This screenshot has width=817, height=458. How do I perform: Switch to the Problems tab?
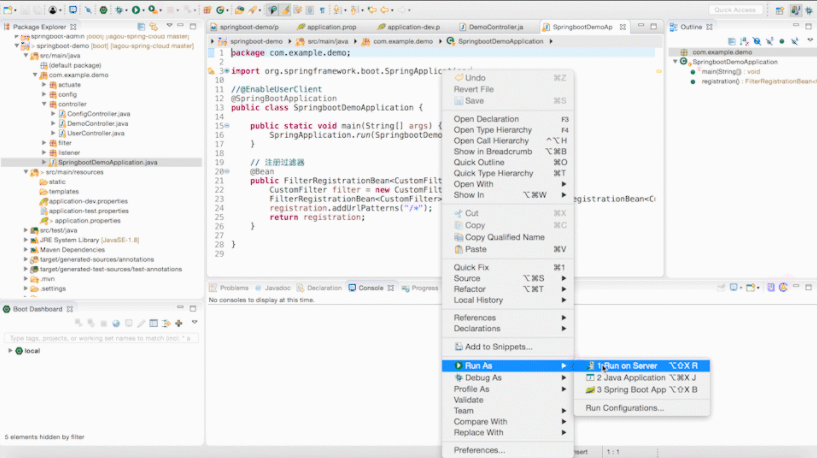(229, 288)
